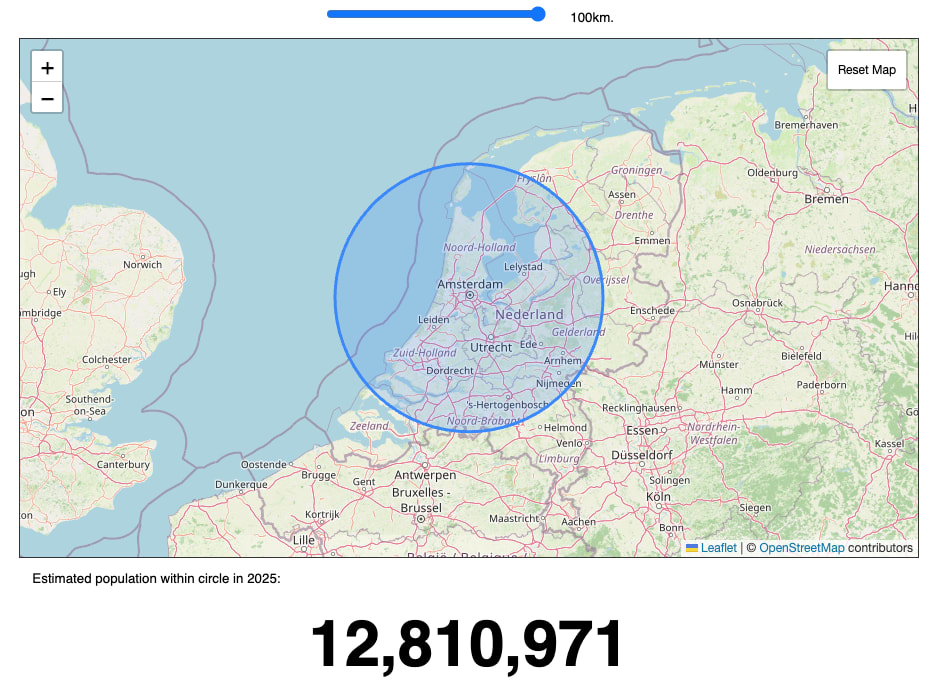Open the Leaflet attribution link
This screenshot has height=687, width=939.
click(x=719, y=547)
